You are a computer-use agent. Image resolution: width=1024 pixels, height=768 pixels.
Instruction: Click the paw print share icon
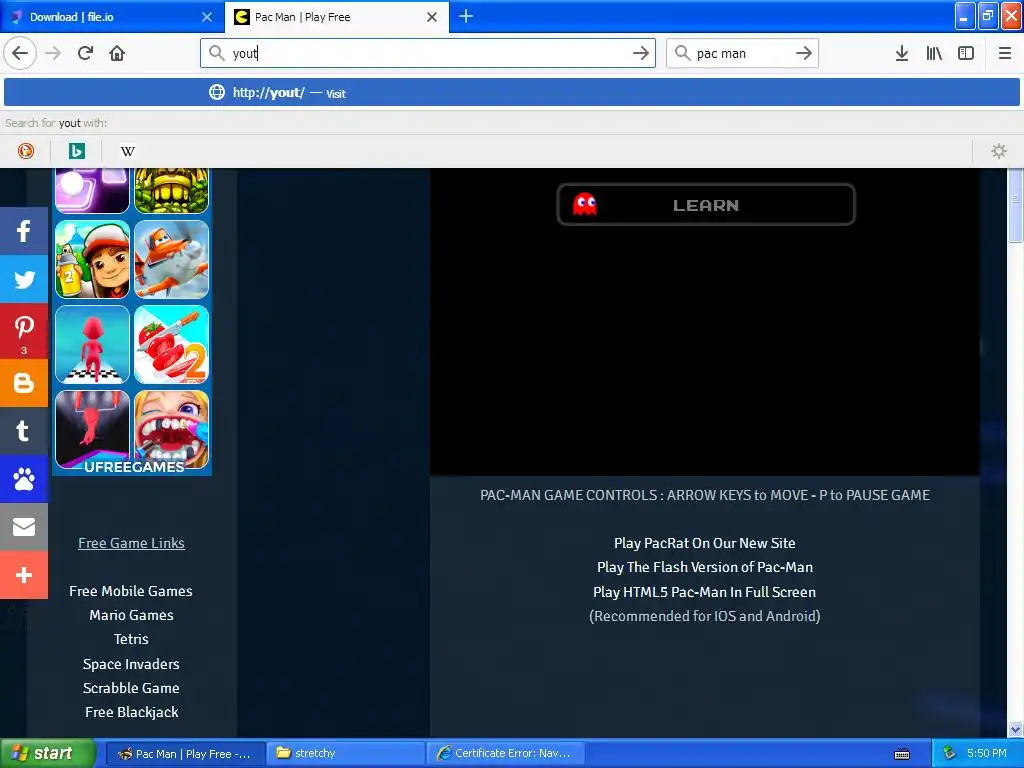24,479
